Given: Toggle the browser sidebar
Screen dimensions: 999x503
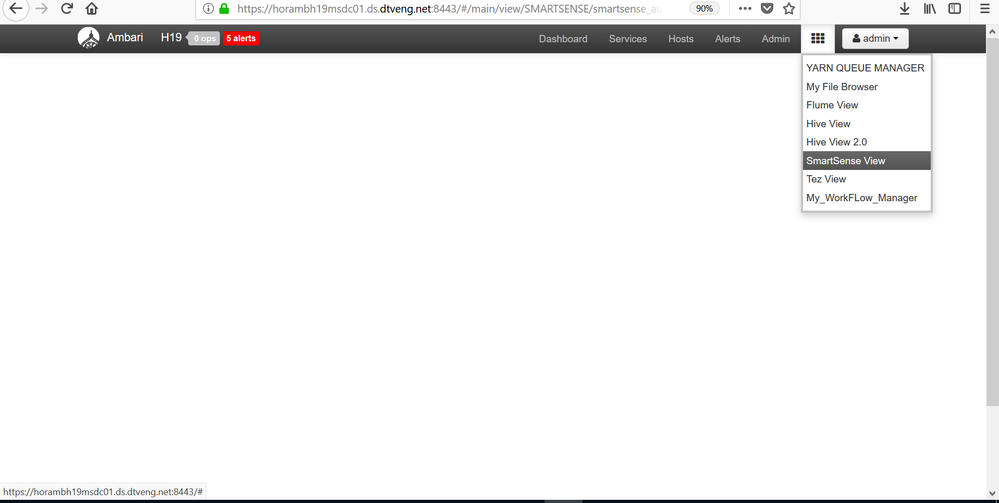Looking at the screenshot, I should tap(954, 9).
